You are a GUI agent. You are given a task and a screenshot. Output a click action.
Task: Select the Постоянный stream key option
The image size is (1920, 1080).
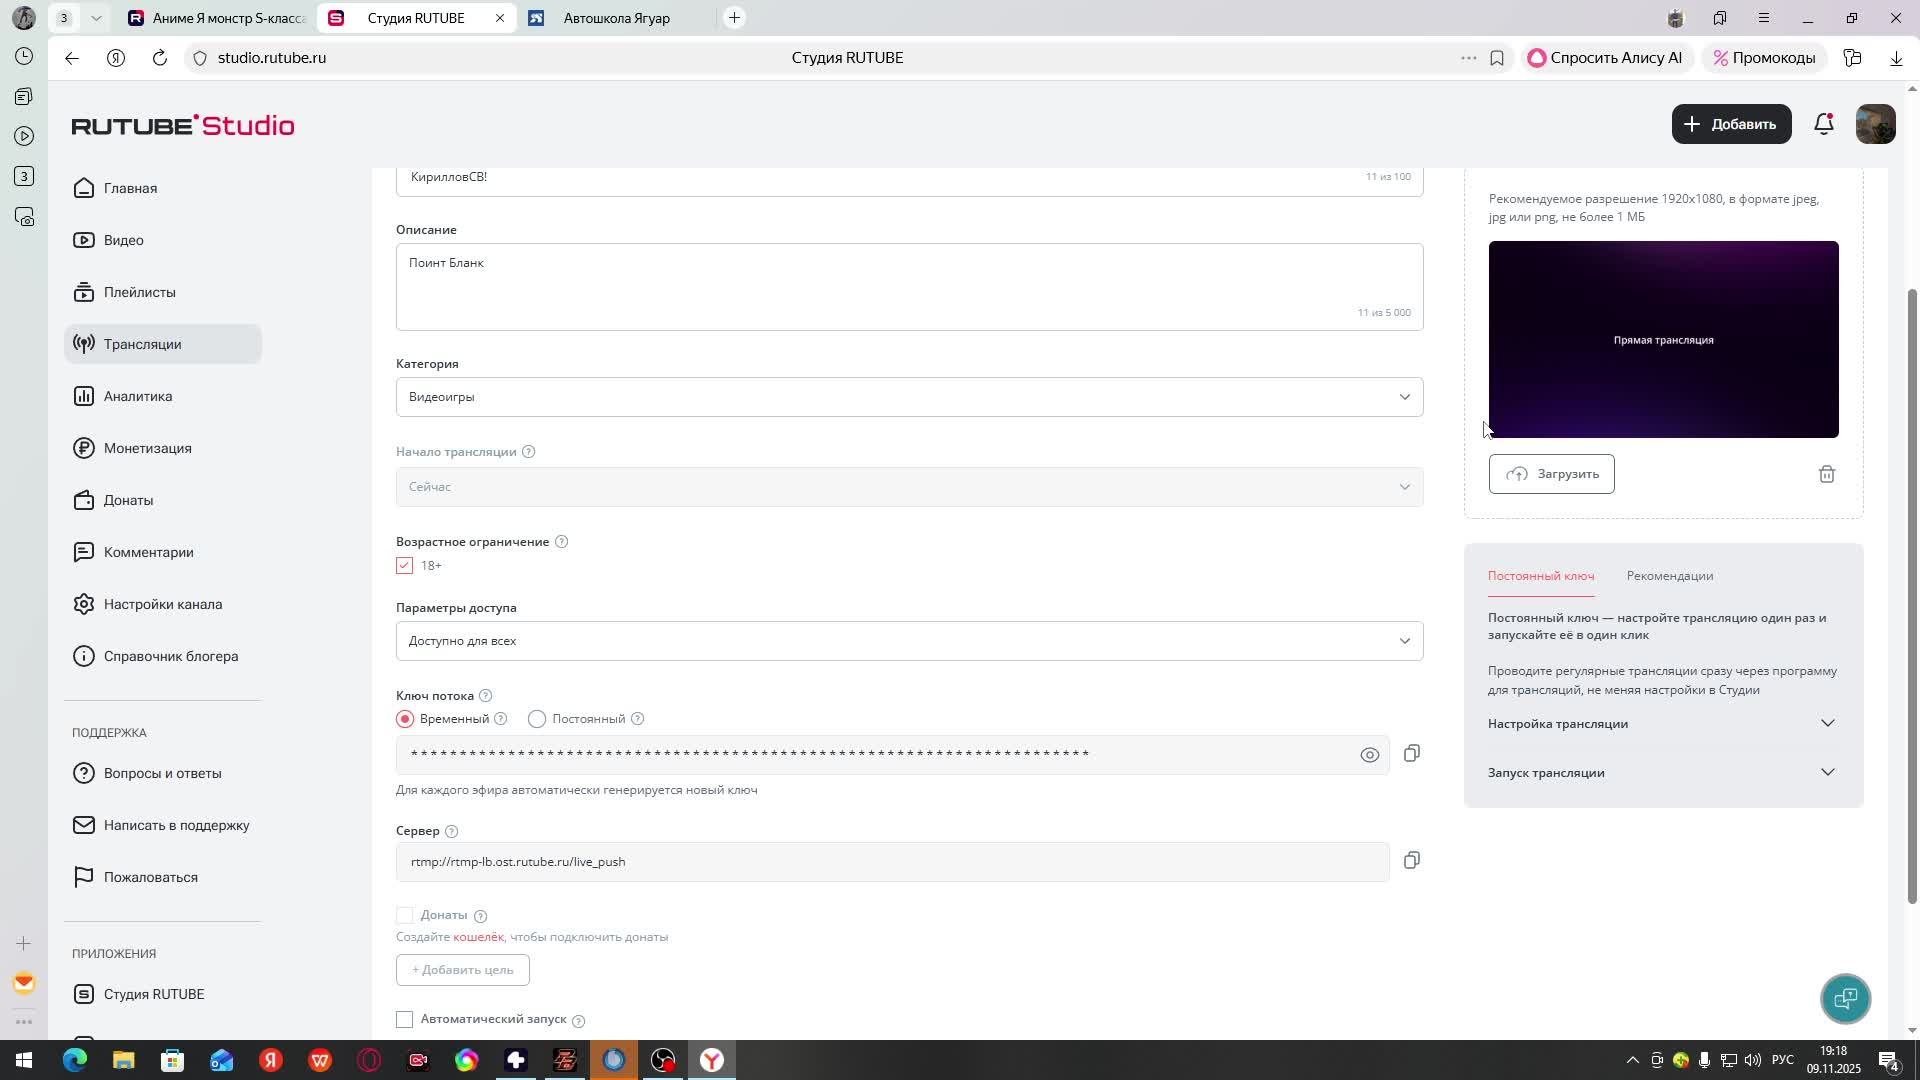pos(537,719)
